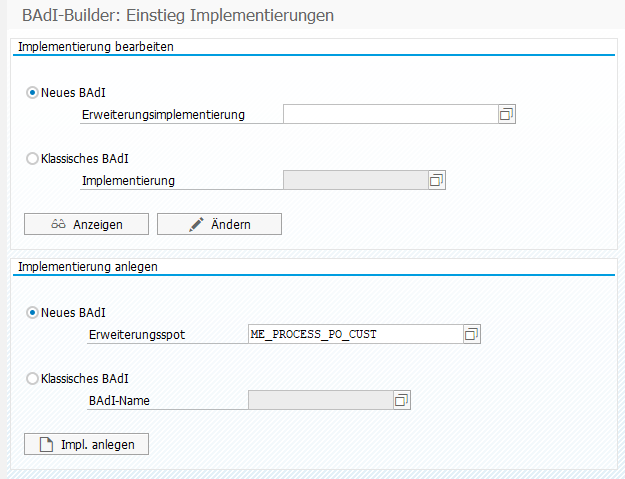Click the greyed BAdI-Name input field

(319, 400)
